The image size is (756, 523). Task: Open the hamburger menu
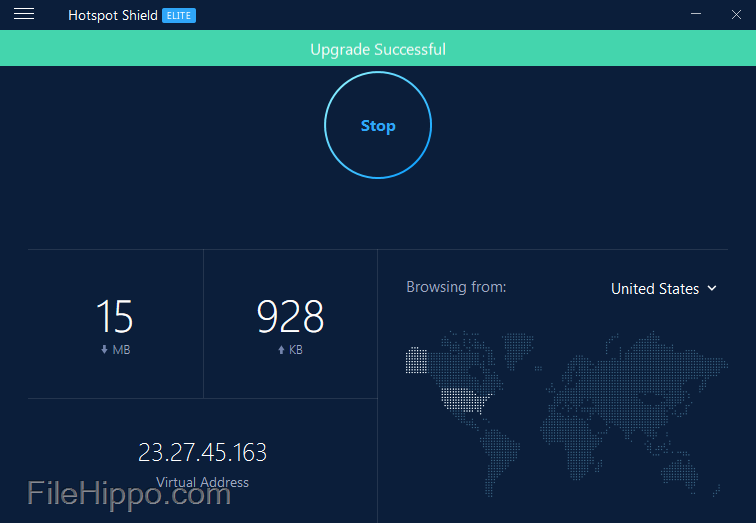[x=24, y=14]
